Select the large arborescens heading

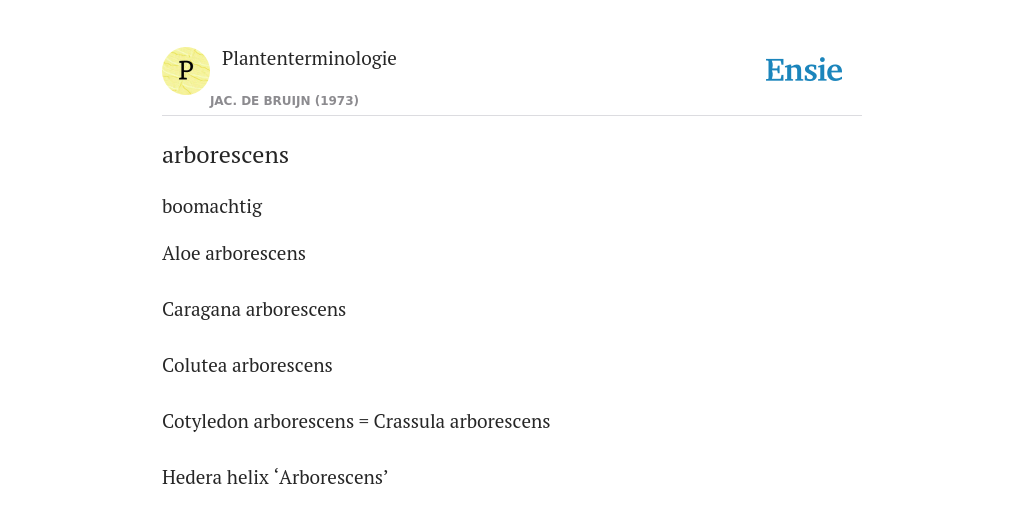click(x=225, y=155)
